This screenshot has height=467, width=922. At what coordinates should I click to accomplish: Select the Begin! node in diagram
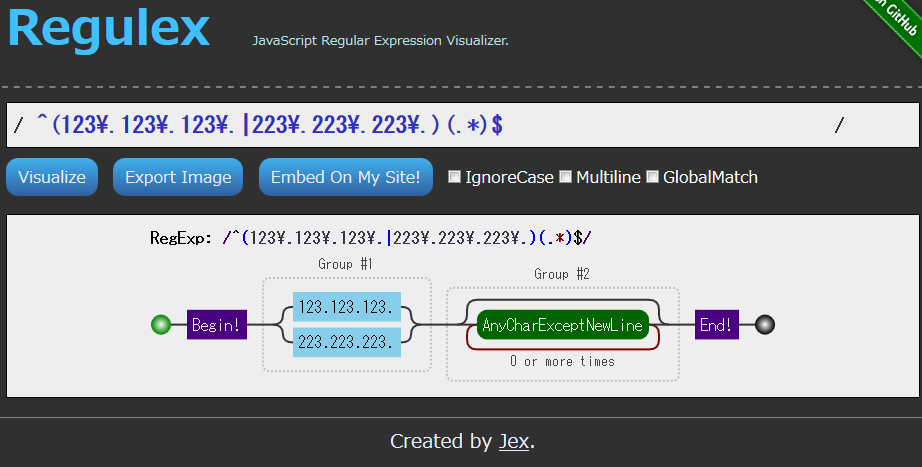coord(217,325)
